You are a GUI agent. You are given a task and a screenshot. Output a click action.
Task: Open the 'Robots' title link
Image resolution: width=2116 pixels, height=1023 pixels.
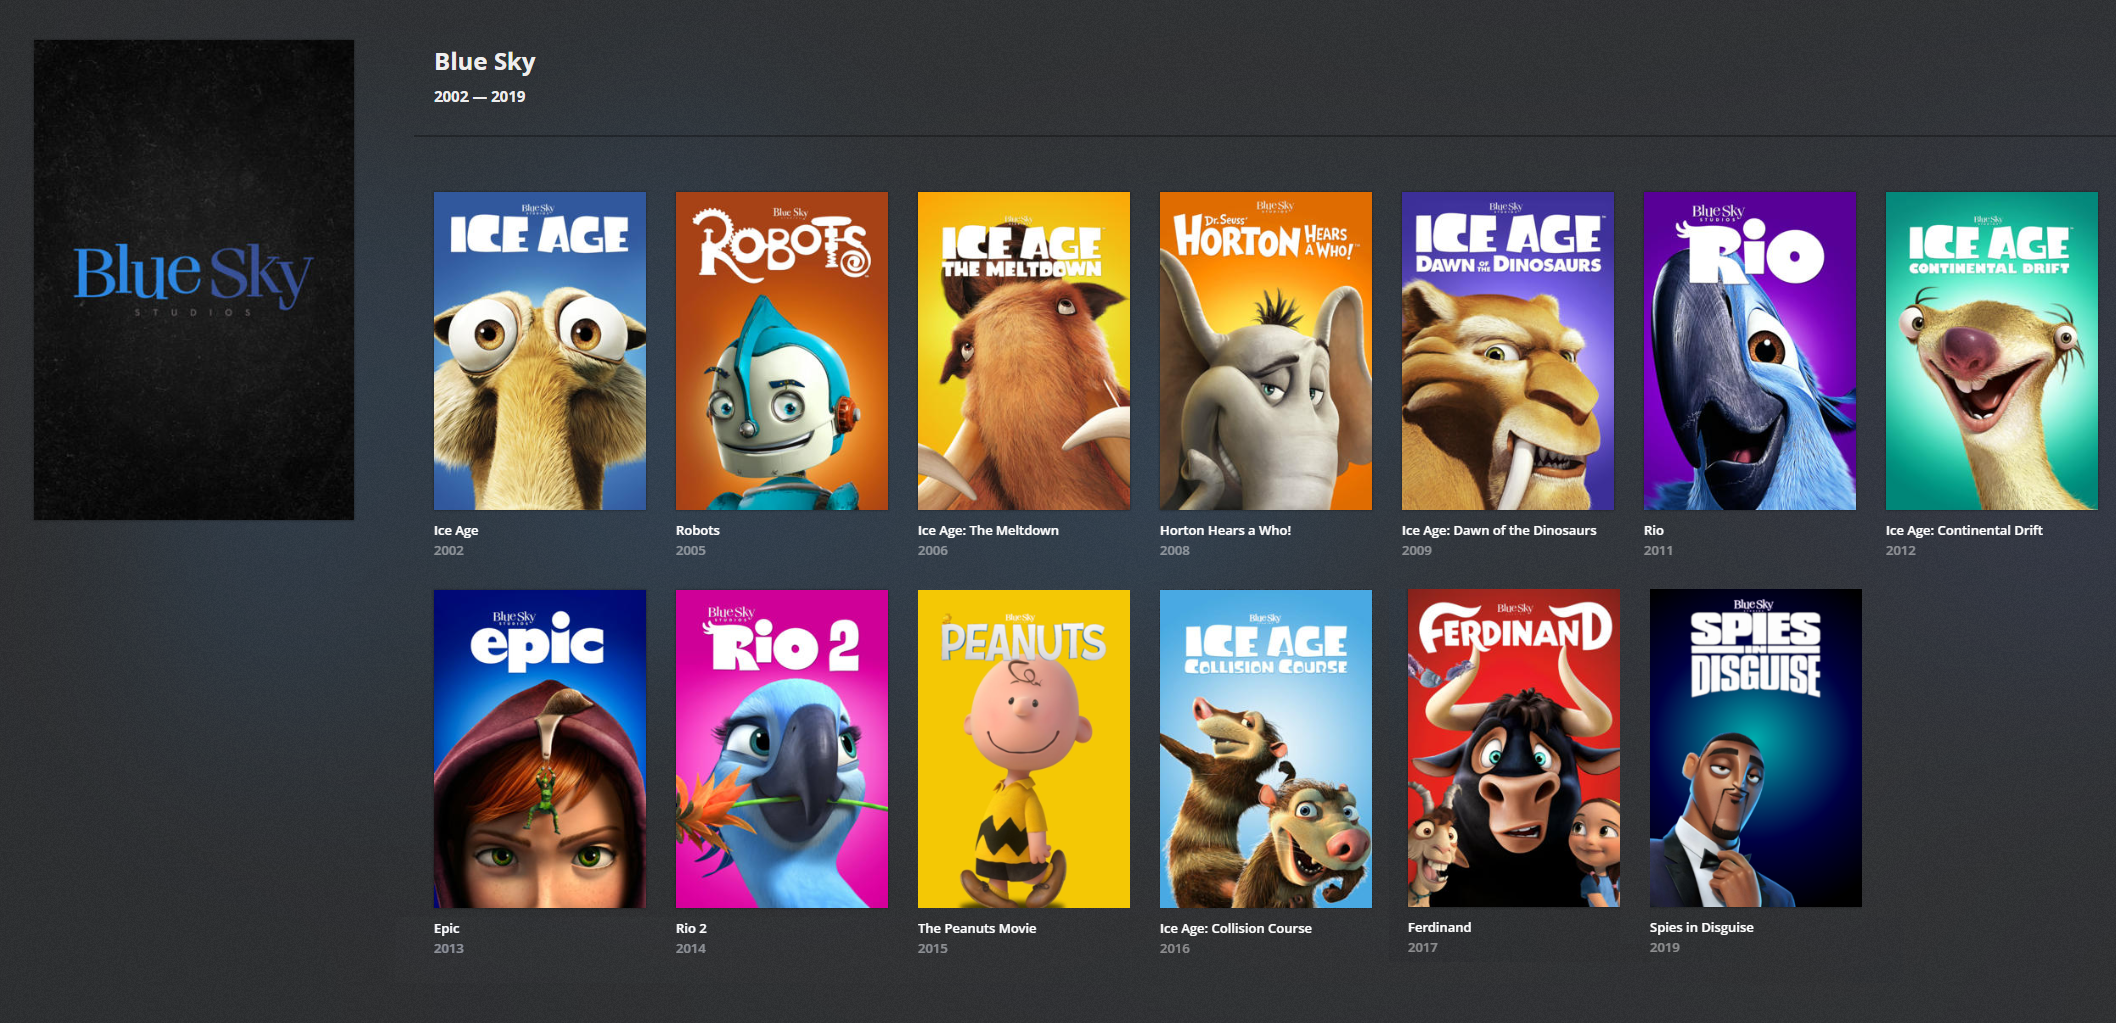pos(698,530)
